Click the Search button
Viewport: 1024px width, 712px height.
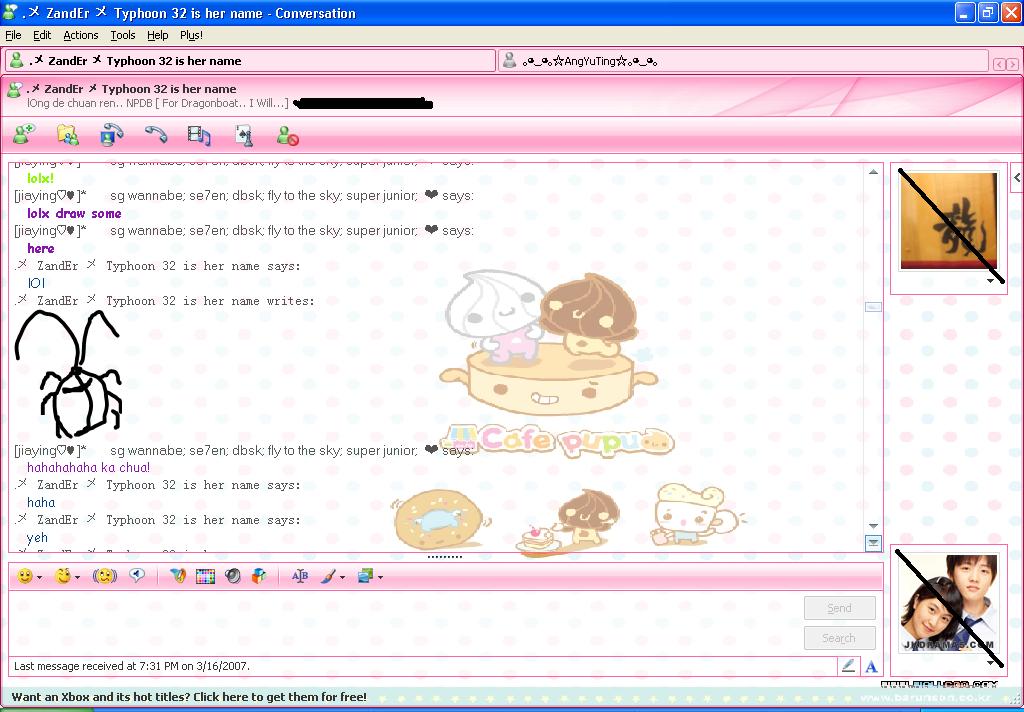[839, 638]
